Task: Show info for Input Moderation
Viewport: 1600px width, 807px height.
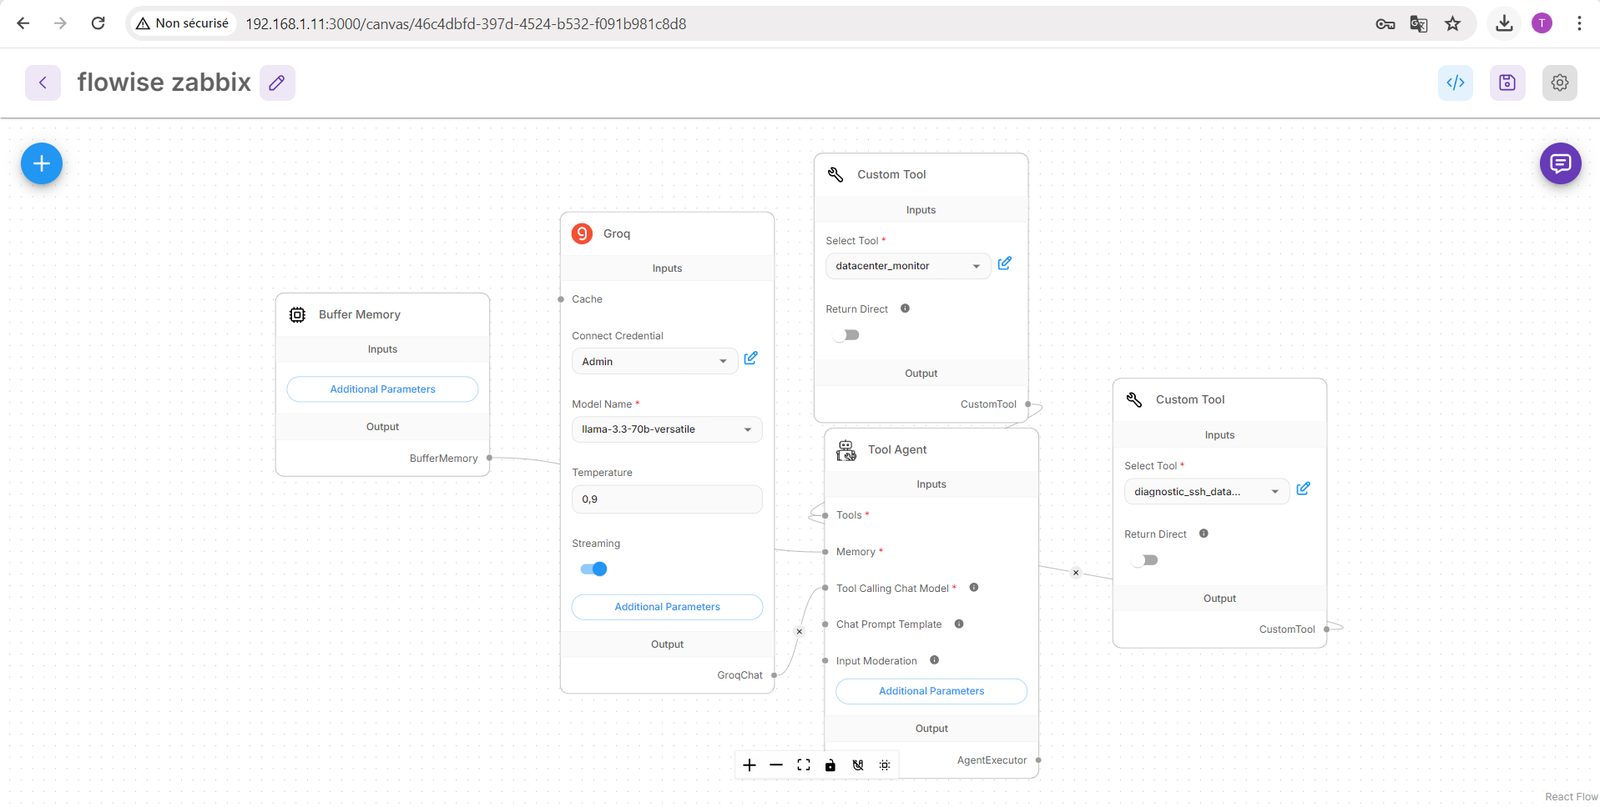Action: point(934,660)
